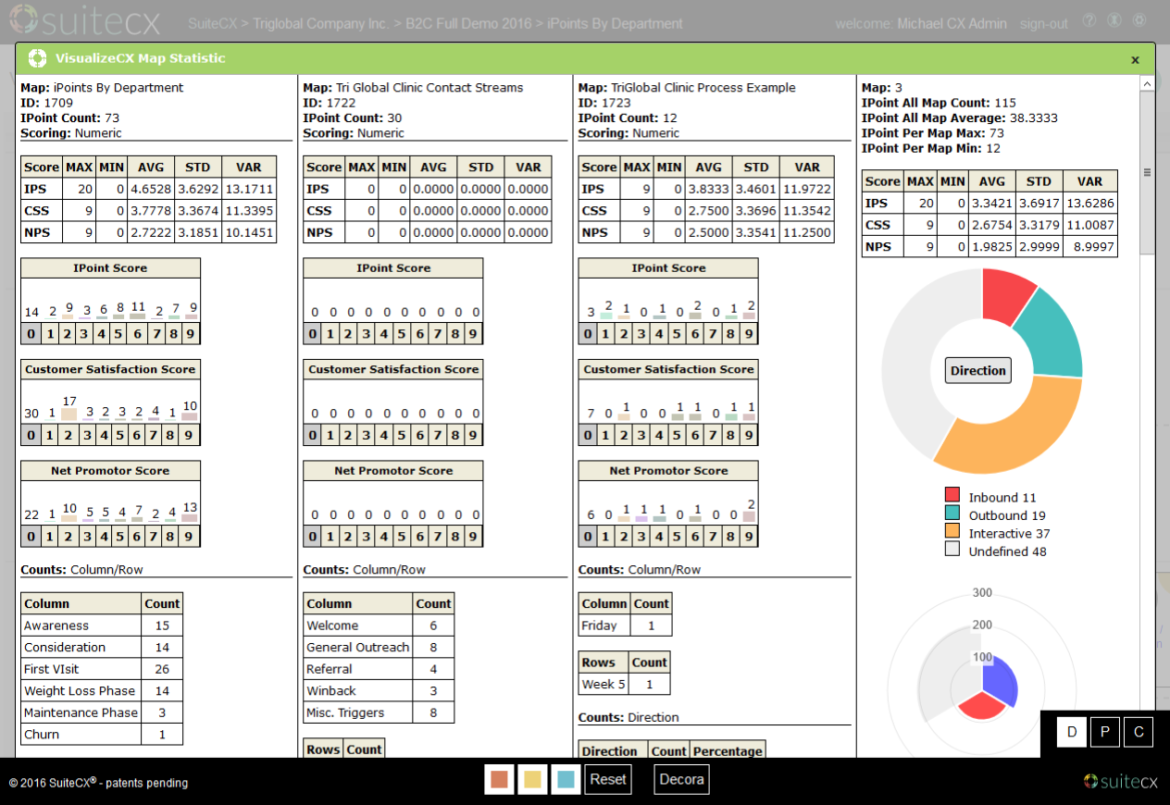Click the Inbound red legend swatch
This screenshot has height=805, width=1170.
pyautogui.click(x=952, y=496)
